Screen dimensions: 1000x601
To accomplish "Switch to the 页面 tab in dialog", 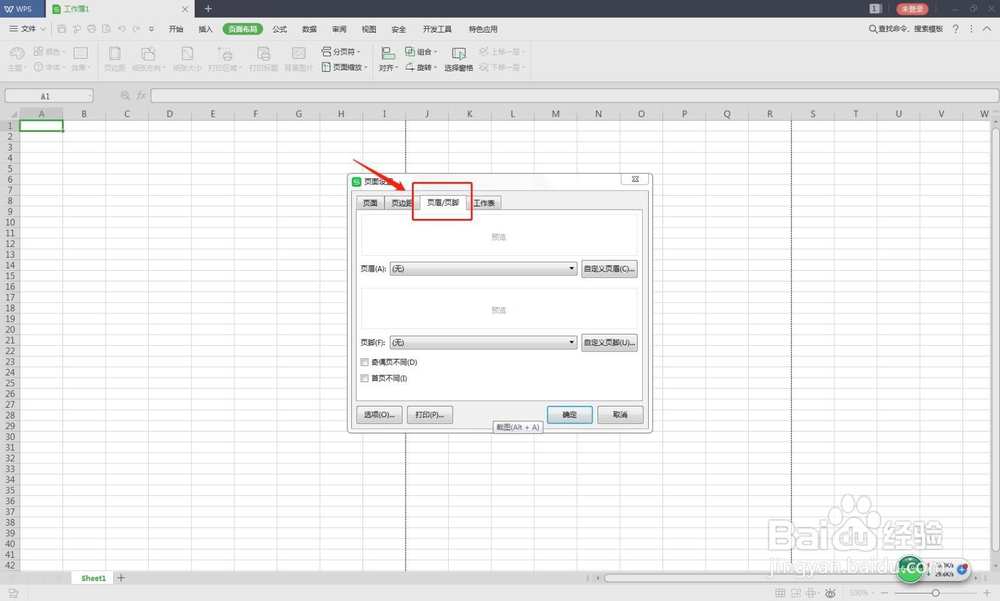I will tap(370, 203).
